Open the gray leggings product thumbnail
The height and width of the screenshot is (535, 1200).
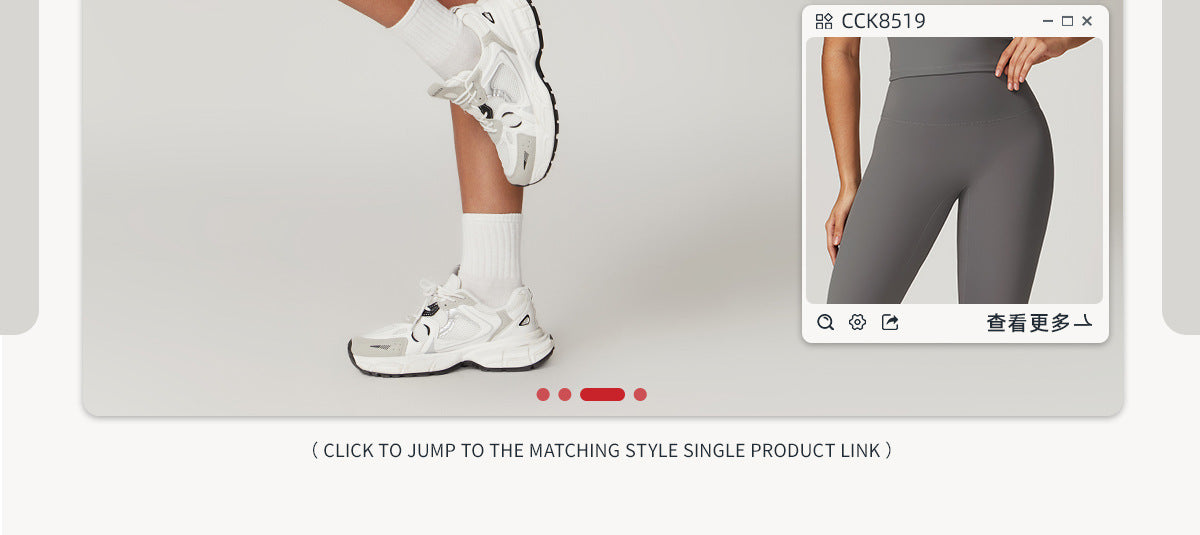(954, 170)
